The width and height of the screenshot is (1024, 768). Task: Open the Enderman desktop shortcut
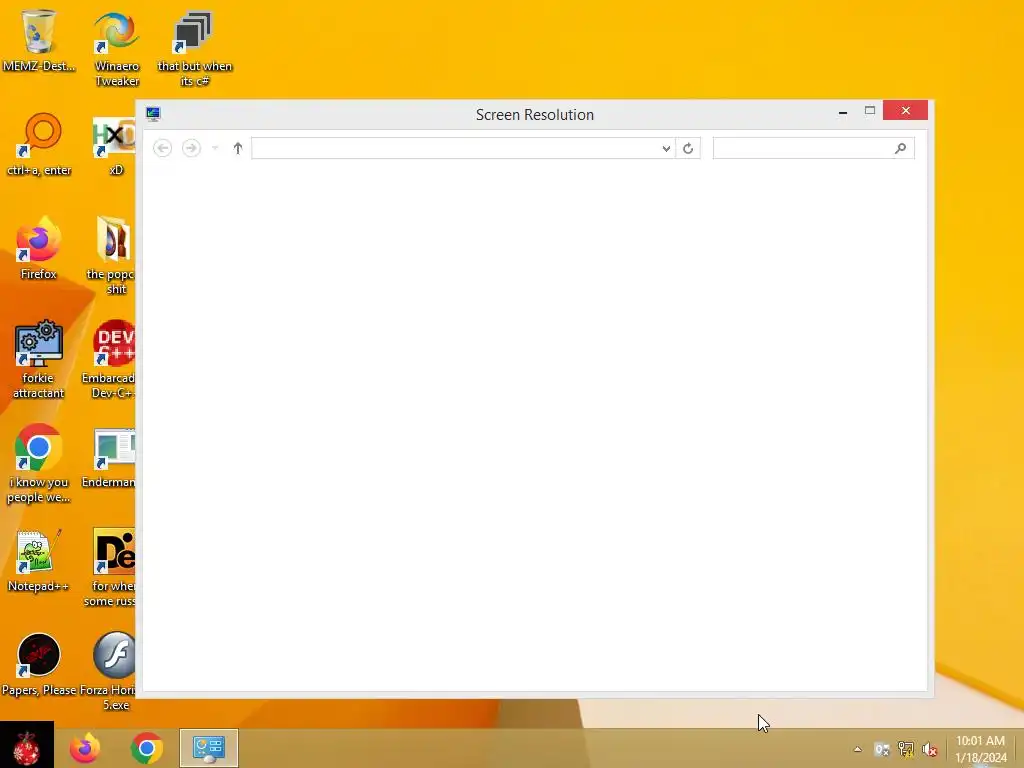(x=110, y=457)
